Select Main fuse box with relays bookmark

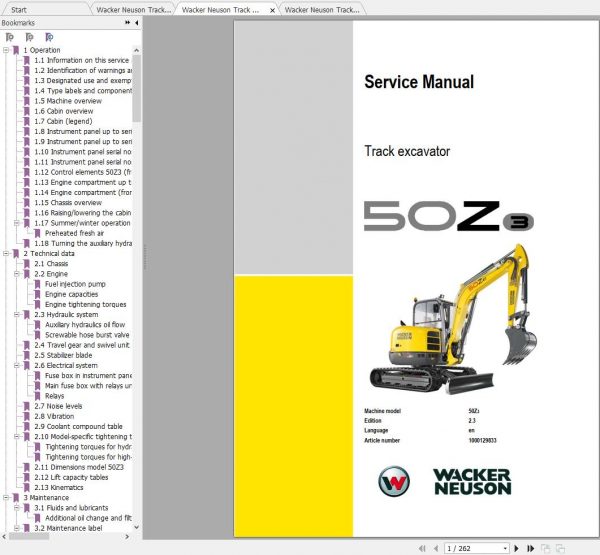pyautogui.click(x=88, y=386)
